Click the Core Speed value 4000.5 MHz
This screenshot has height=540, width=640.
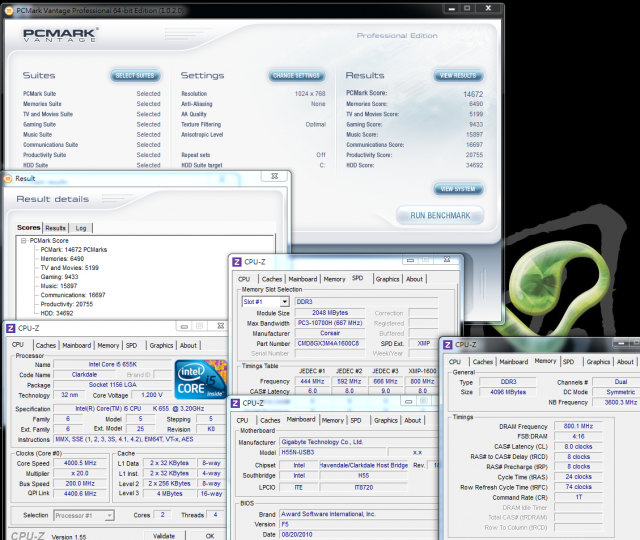pos(80,463)
